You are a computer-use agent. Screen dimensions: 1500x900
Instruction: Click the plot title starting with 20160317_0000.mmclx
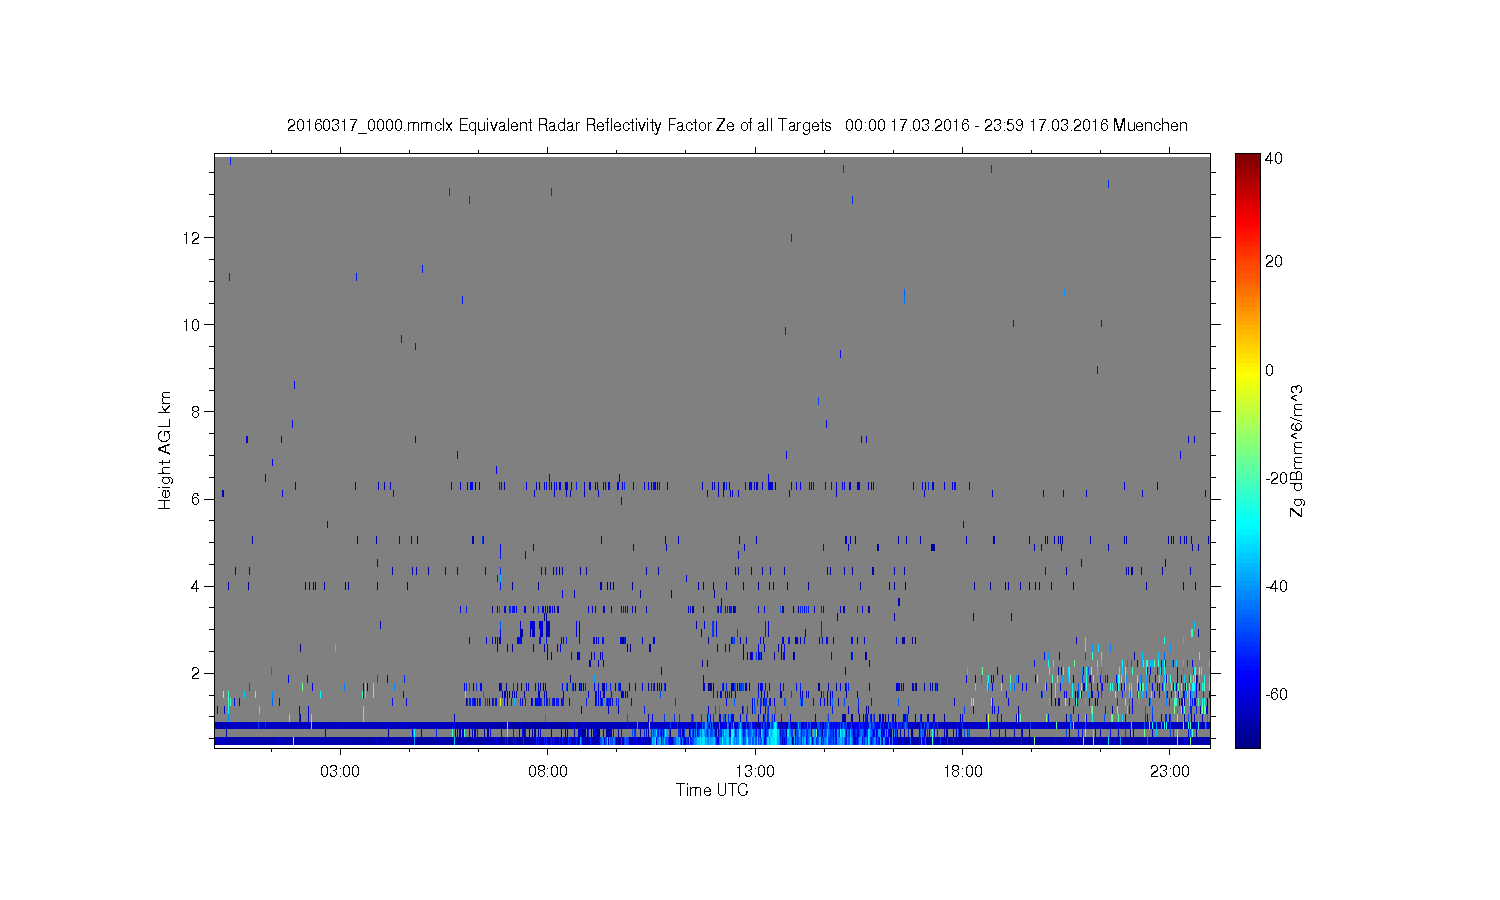(x=737, y=125)
